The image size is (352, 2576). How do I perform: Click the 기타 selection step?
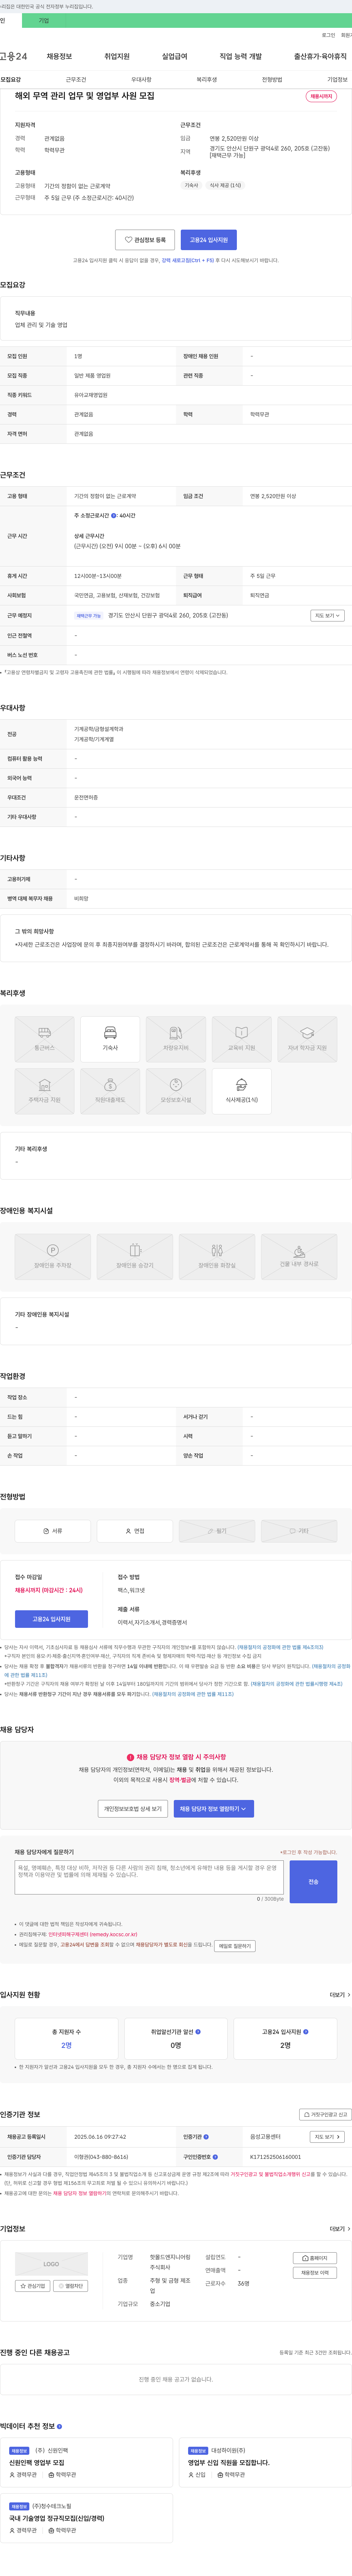click(x=299, y=1531)
